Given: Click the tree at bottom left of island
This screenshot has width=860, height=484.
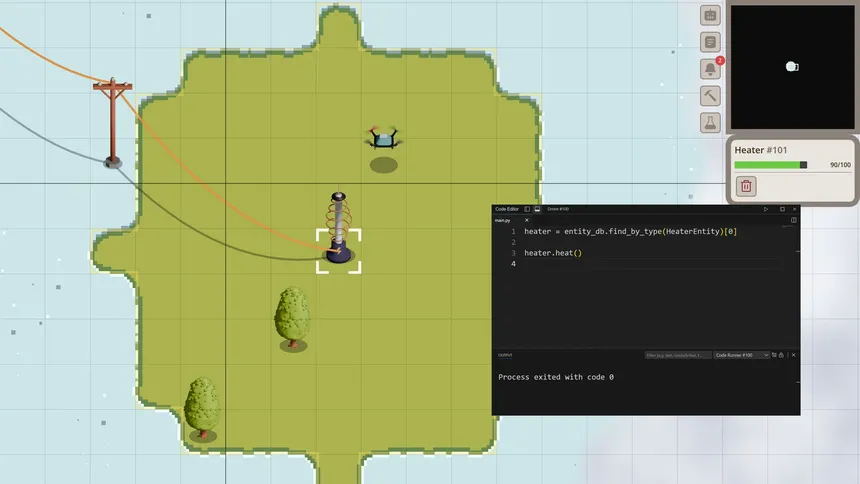Looking at the screenshot, I should tap(202, 409).
